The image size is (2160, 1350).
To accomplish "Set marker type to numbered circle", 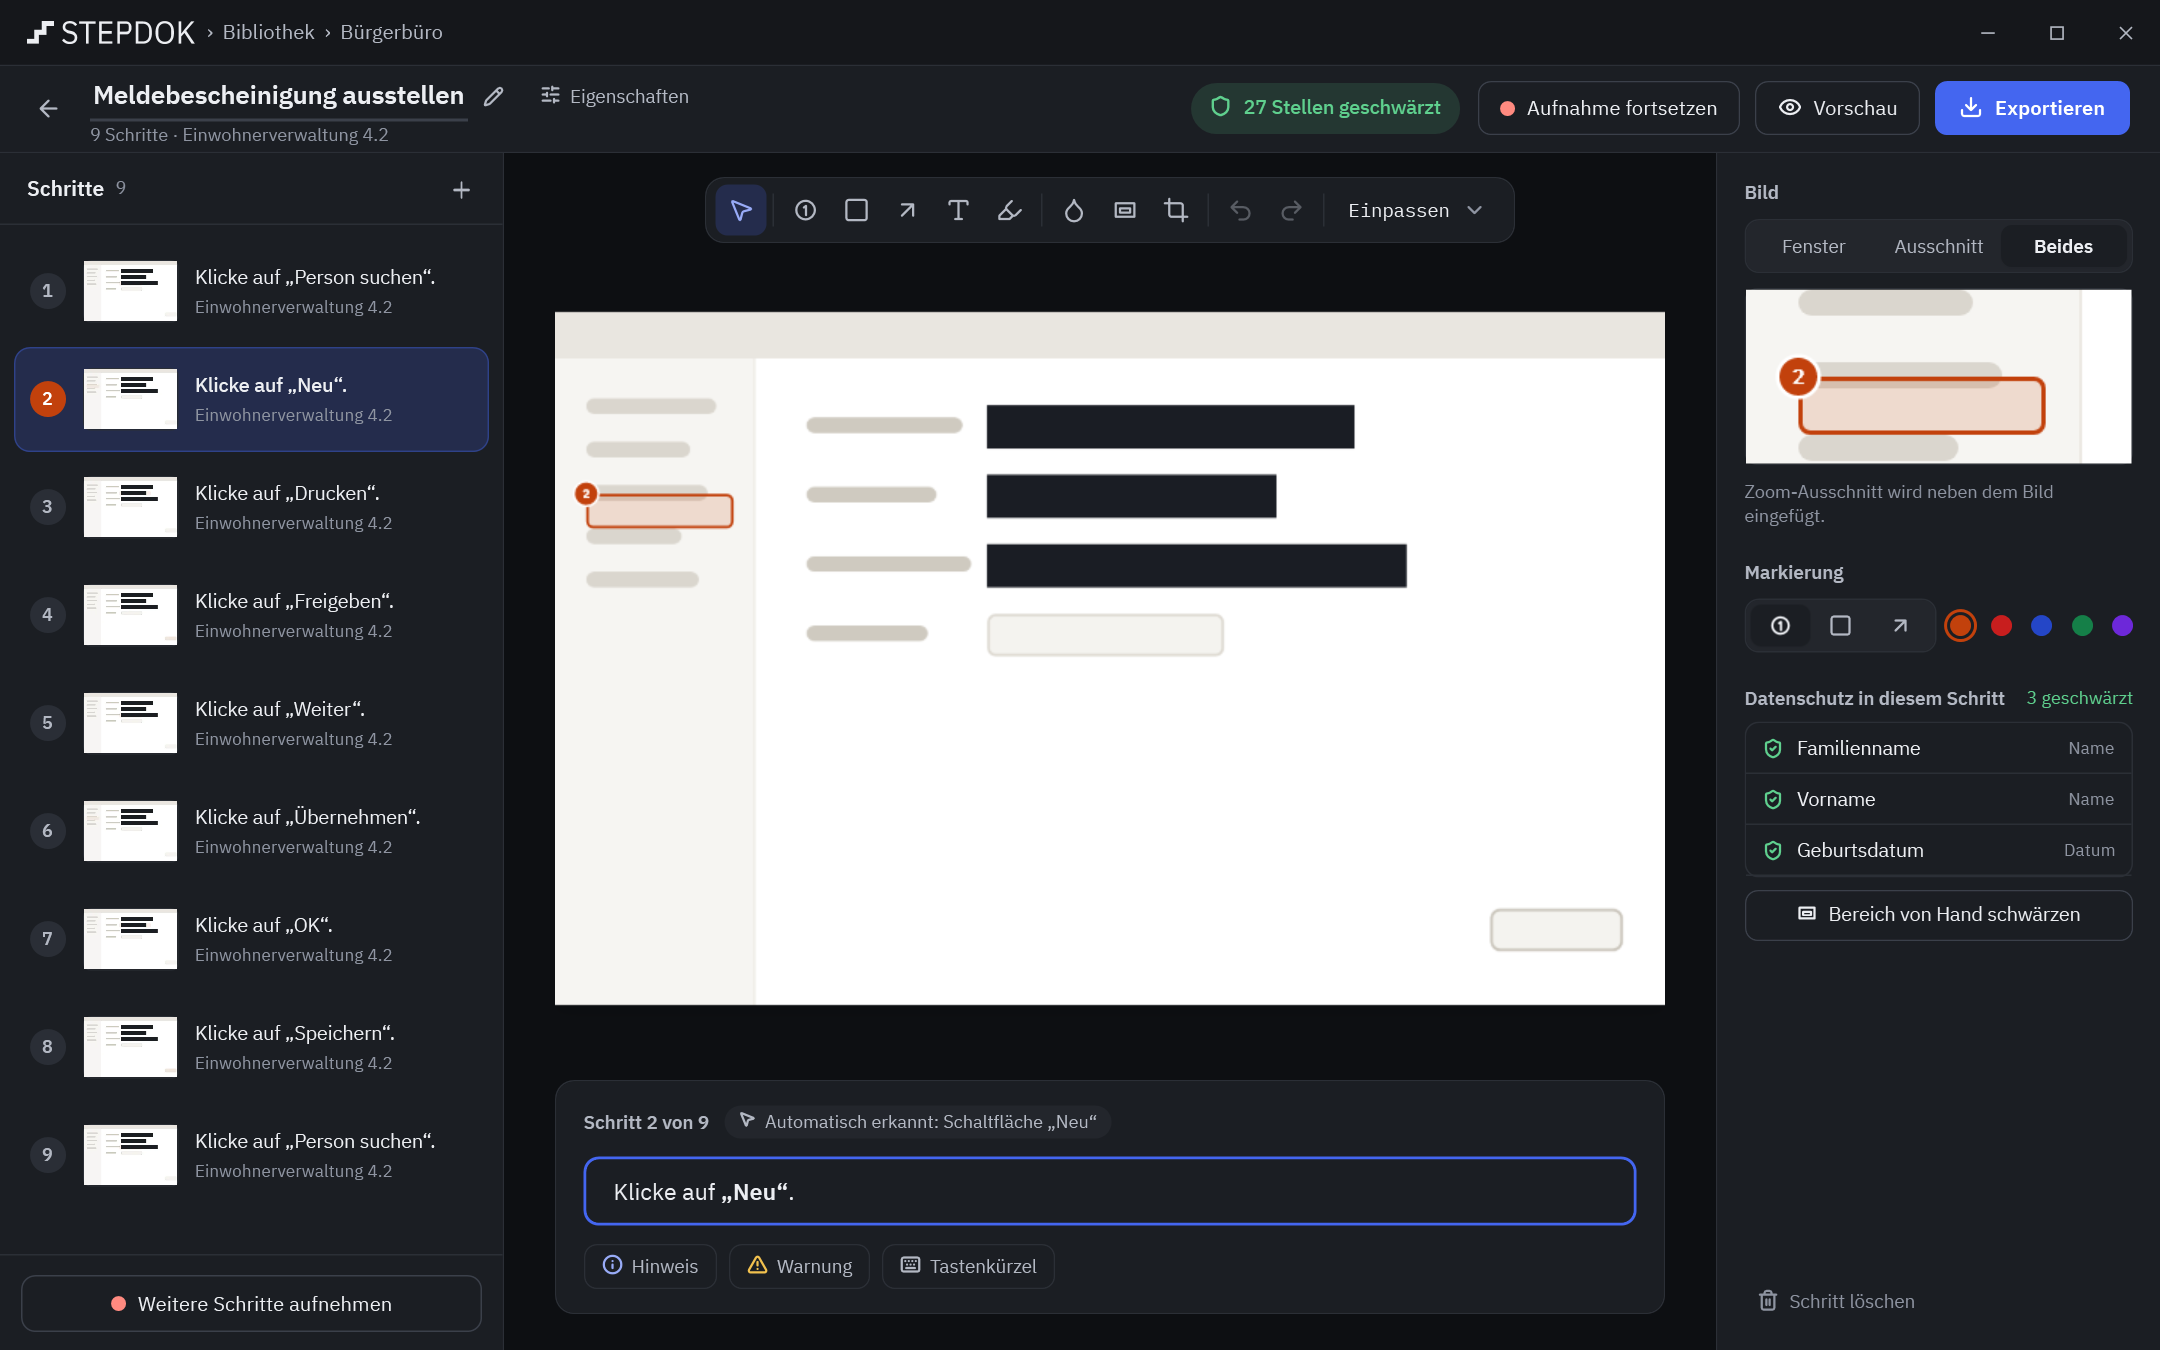I will pos(1780,626).
